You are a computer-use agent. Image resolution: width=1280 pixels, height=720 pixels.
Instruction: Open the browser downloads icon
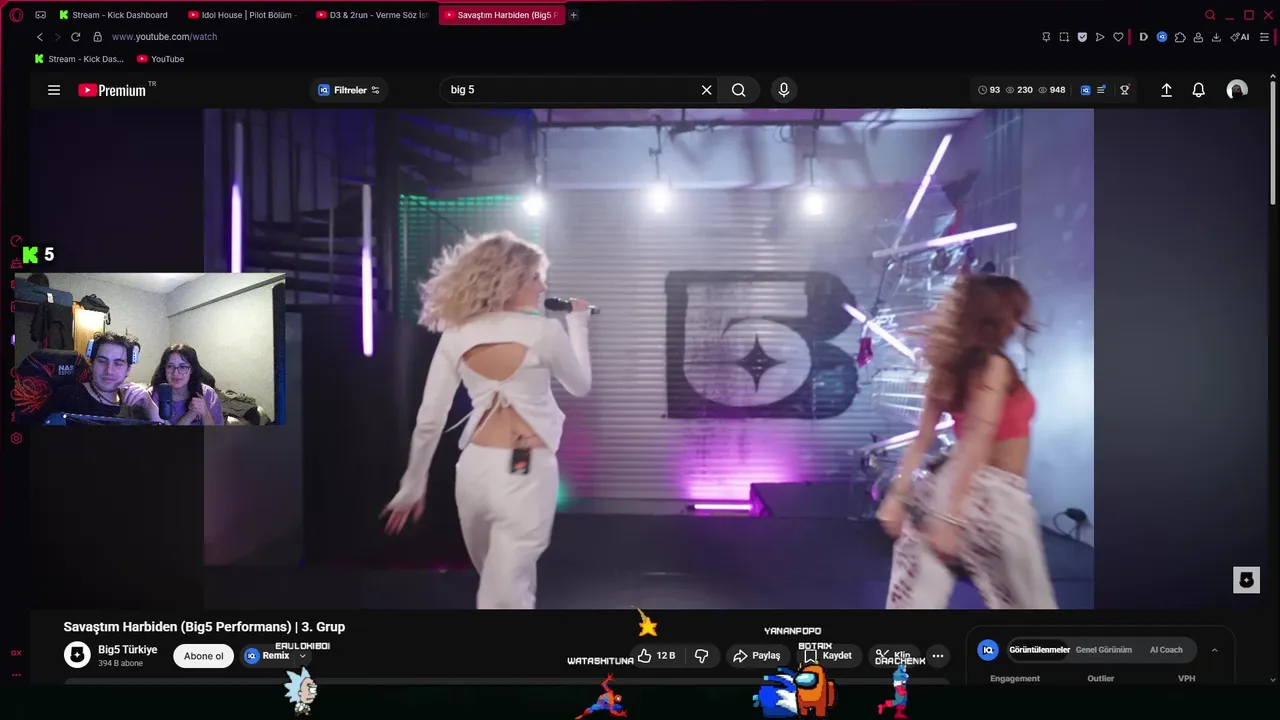tap(1216, 37)
